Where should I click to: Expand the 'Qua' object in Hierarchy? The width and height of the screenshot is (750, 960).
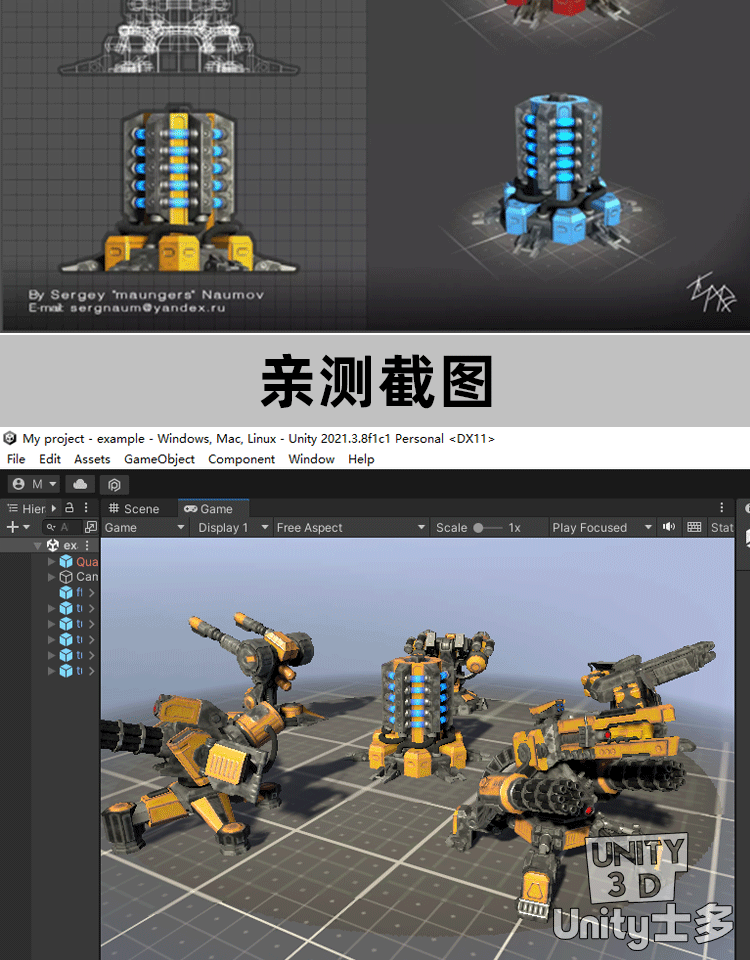(51, 561)
